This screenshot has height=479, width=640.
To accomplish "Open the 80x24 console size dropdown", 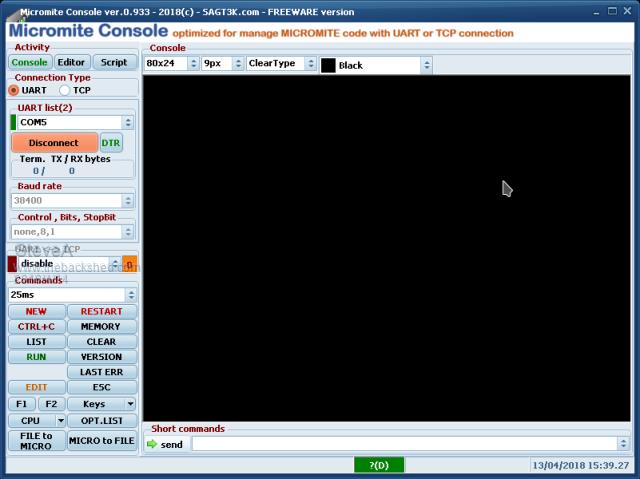I will [x=192, y=64].
